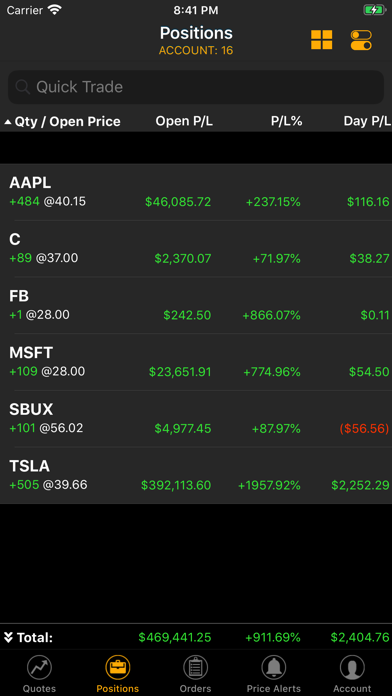Sort positions by P/L% header

tap(286, 121)
